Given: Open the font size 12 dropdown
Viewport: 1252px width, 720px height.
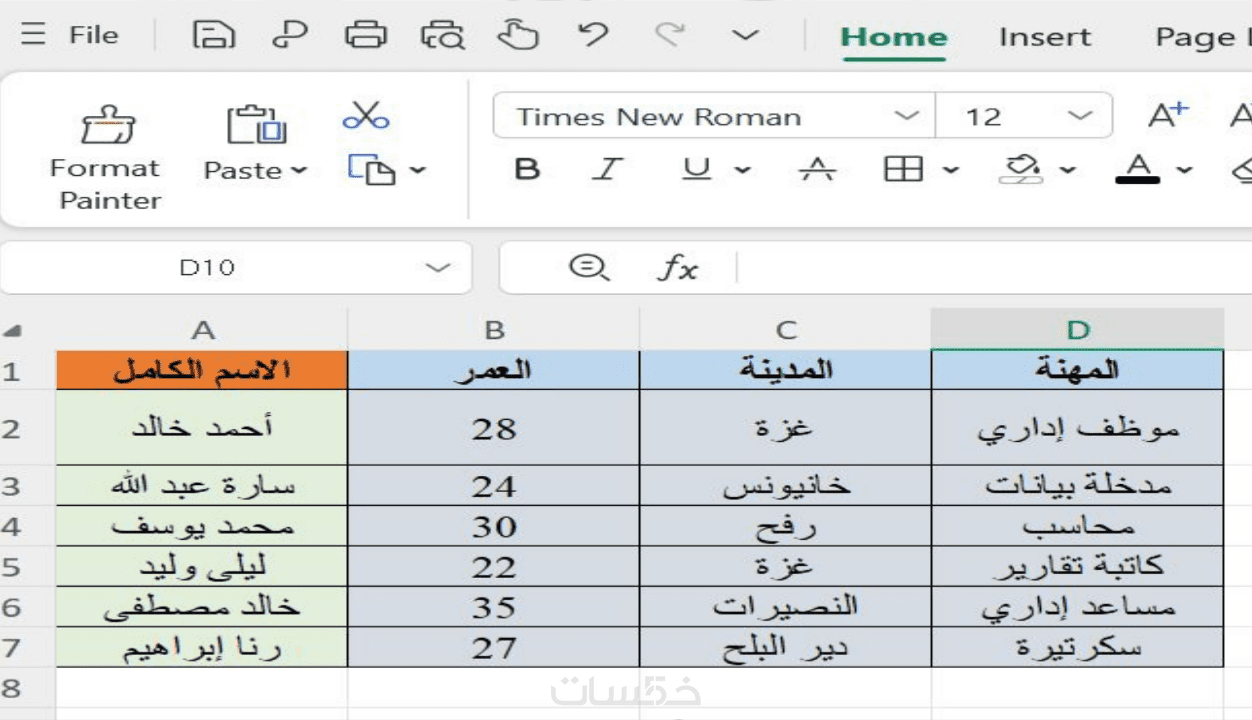Looking at the screenshot, I should (1080, 116).
